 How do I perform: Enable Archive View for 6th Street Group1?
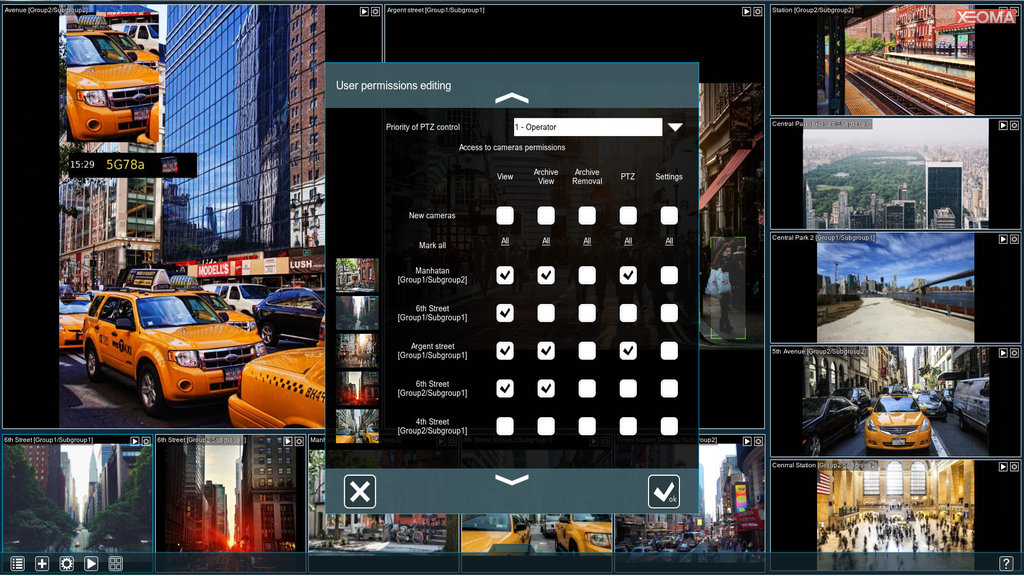[546, 313]
